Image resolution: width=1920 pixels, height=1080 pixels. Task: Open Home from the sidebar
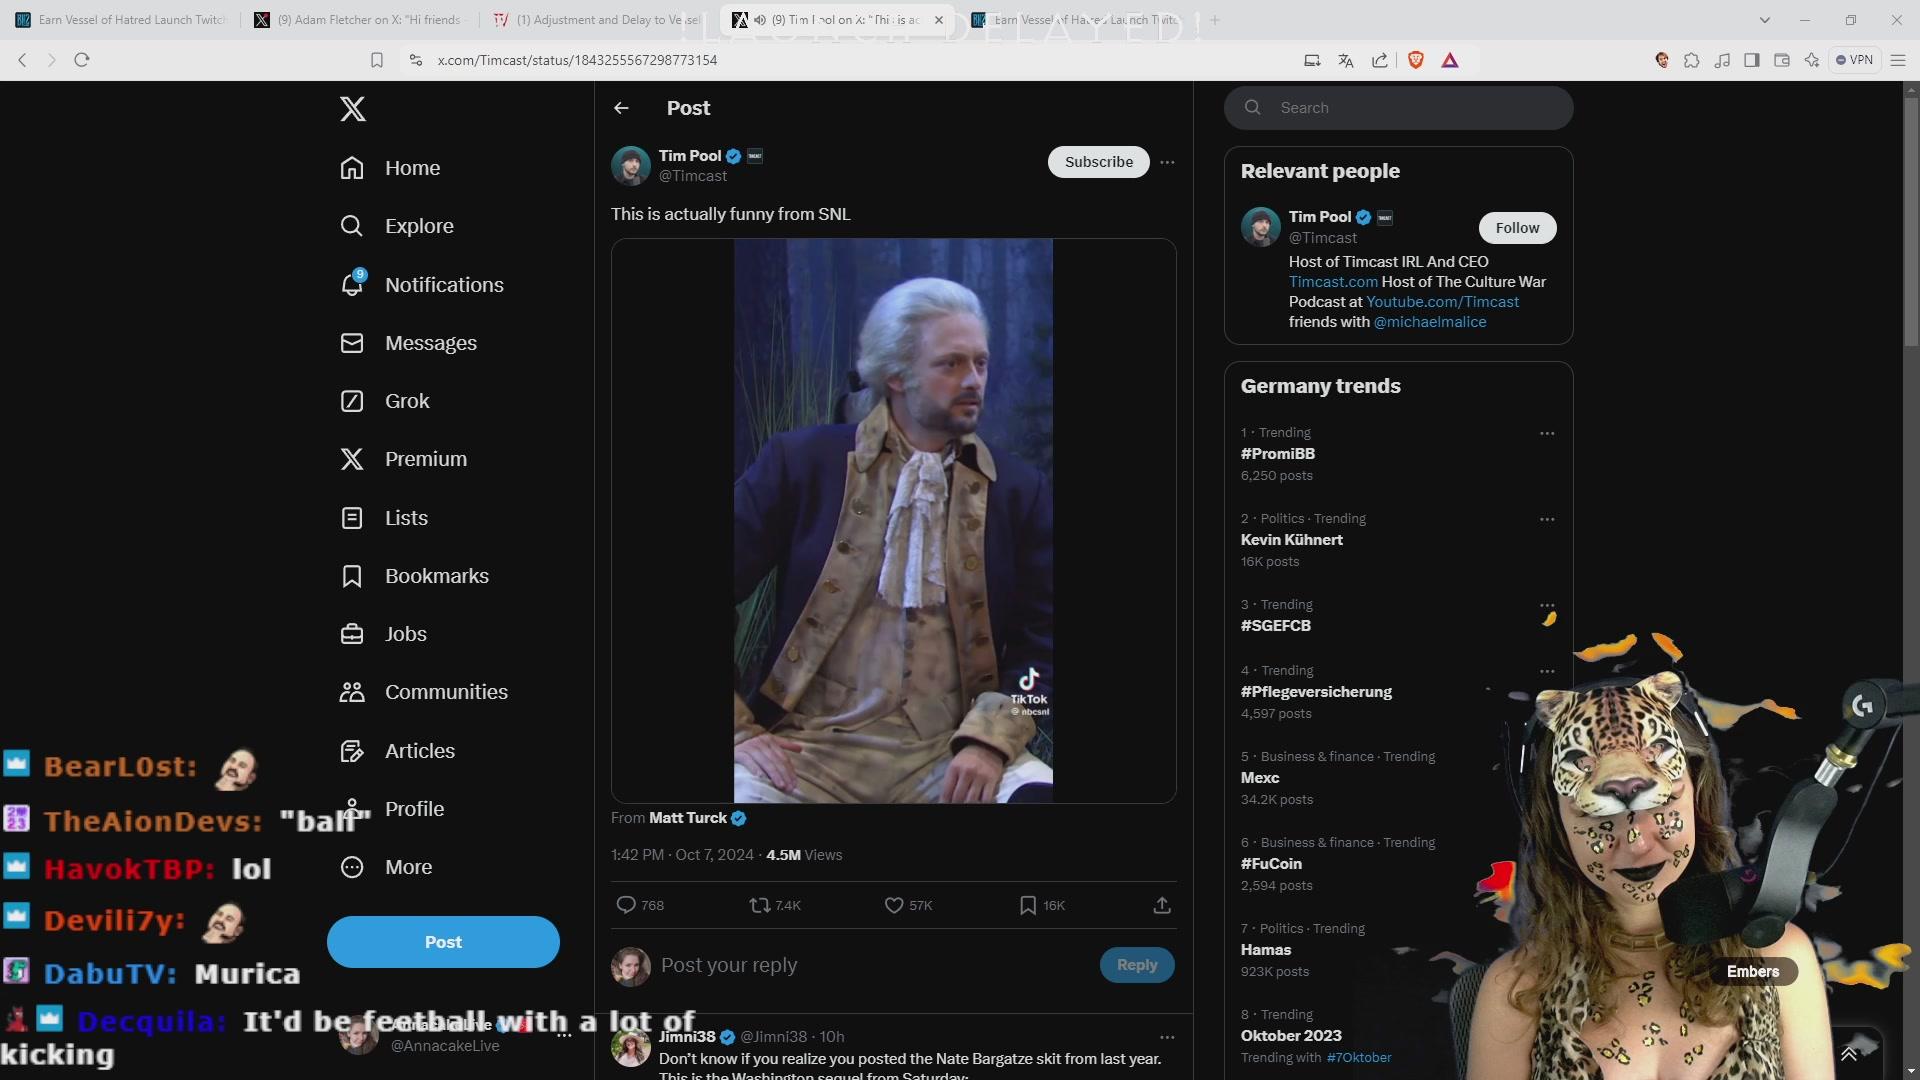[x=390, y=168]
